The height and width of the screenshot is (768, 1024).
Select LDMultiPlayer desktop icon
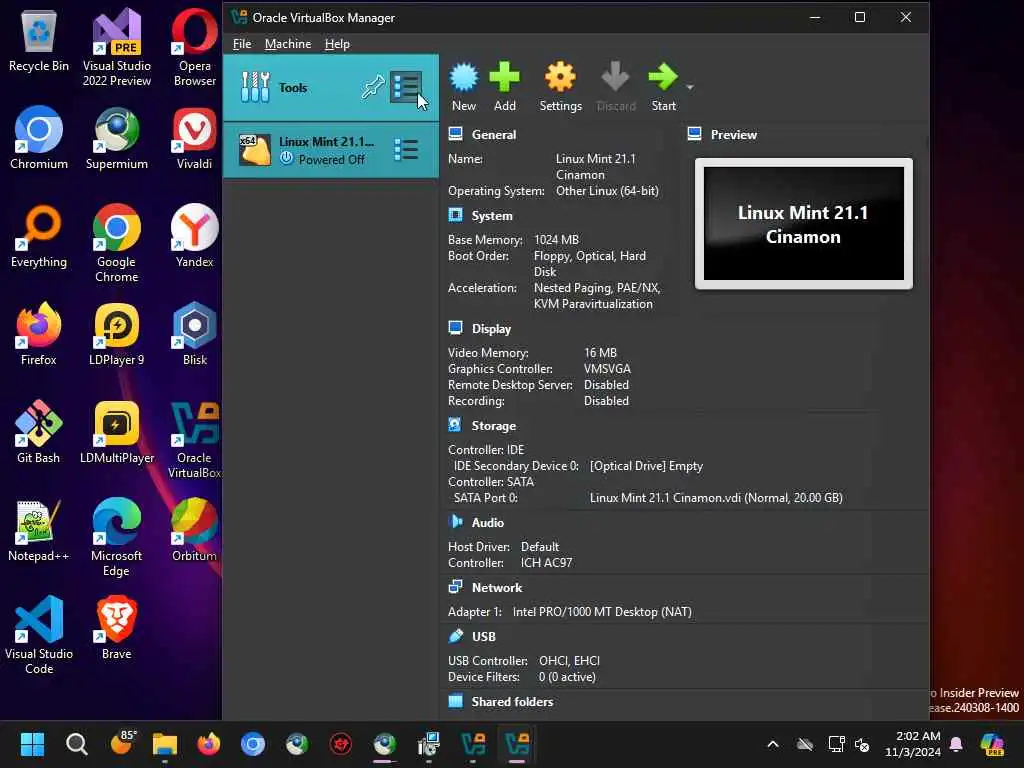click(117, 432)
